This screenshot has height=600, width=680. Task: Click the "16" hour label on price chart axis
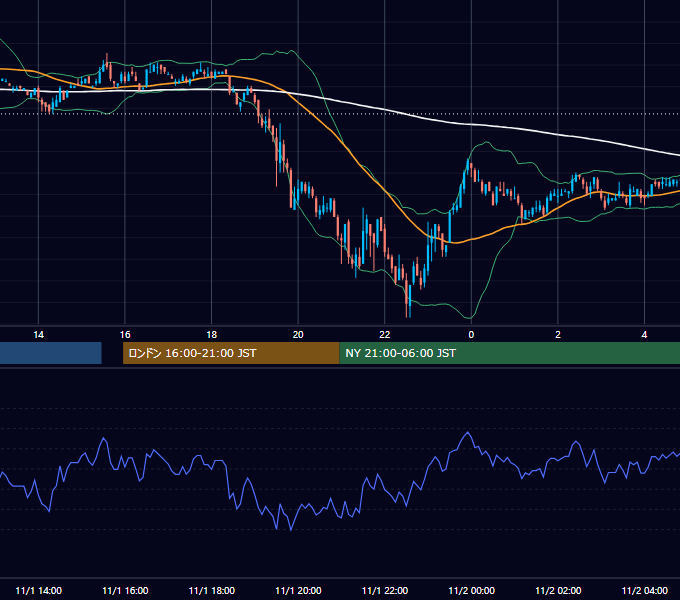point(125,335)
